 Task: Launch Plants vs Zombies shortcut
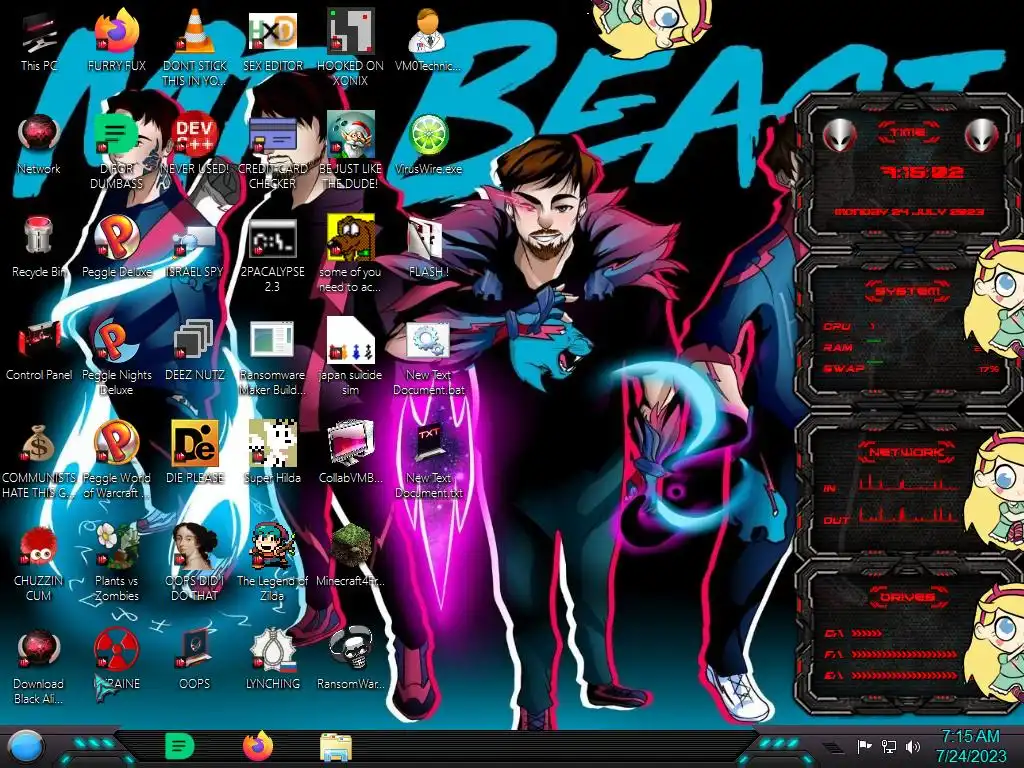pos(117,563)
